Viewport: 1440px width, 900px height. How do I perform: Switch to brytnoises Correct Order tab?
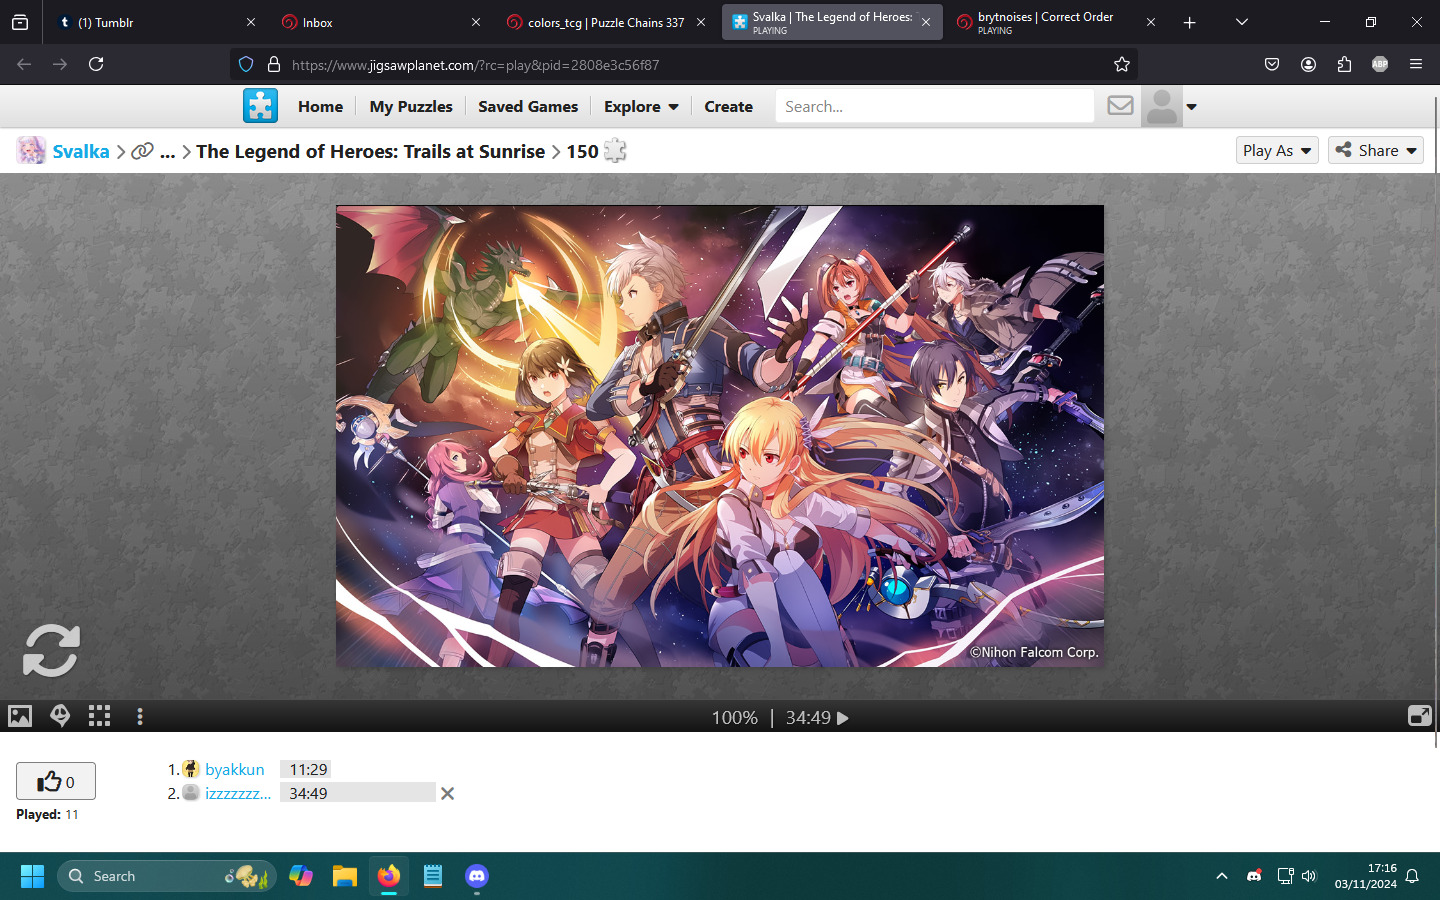(x=1056, y=22)
